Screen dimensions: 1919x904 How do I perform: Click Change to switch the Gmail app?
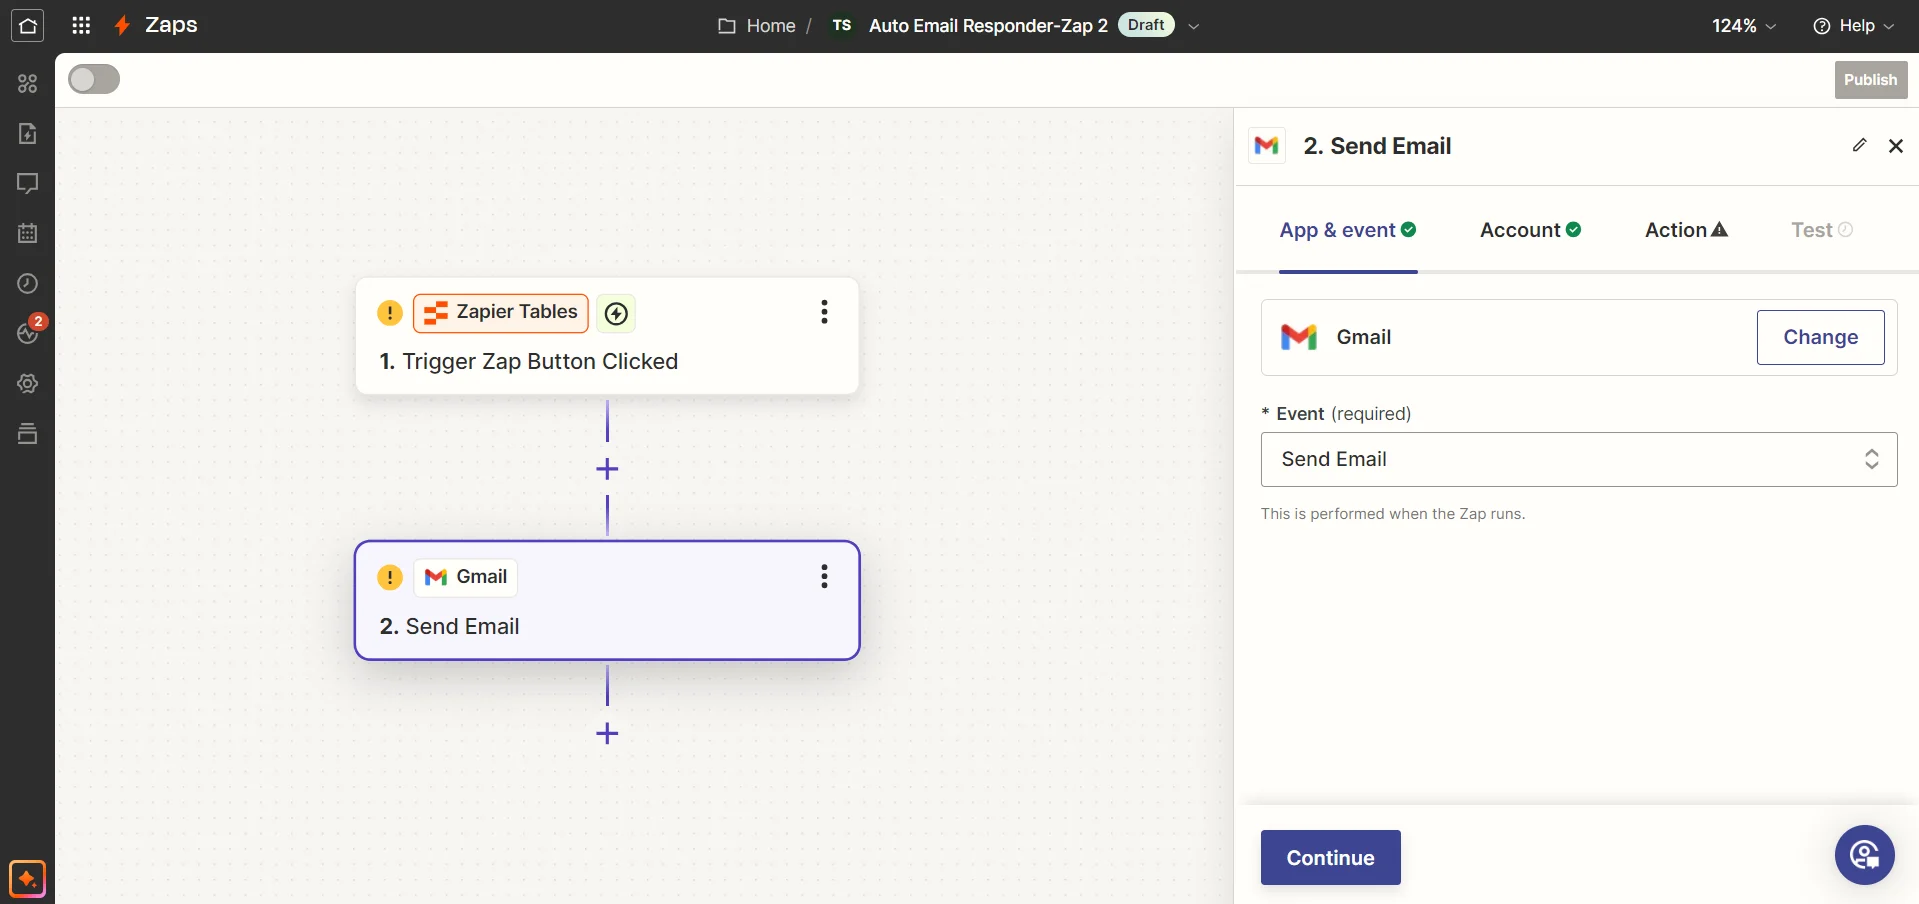(x=1820, y=337)
